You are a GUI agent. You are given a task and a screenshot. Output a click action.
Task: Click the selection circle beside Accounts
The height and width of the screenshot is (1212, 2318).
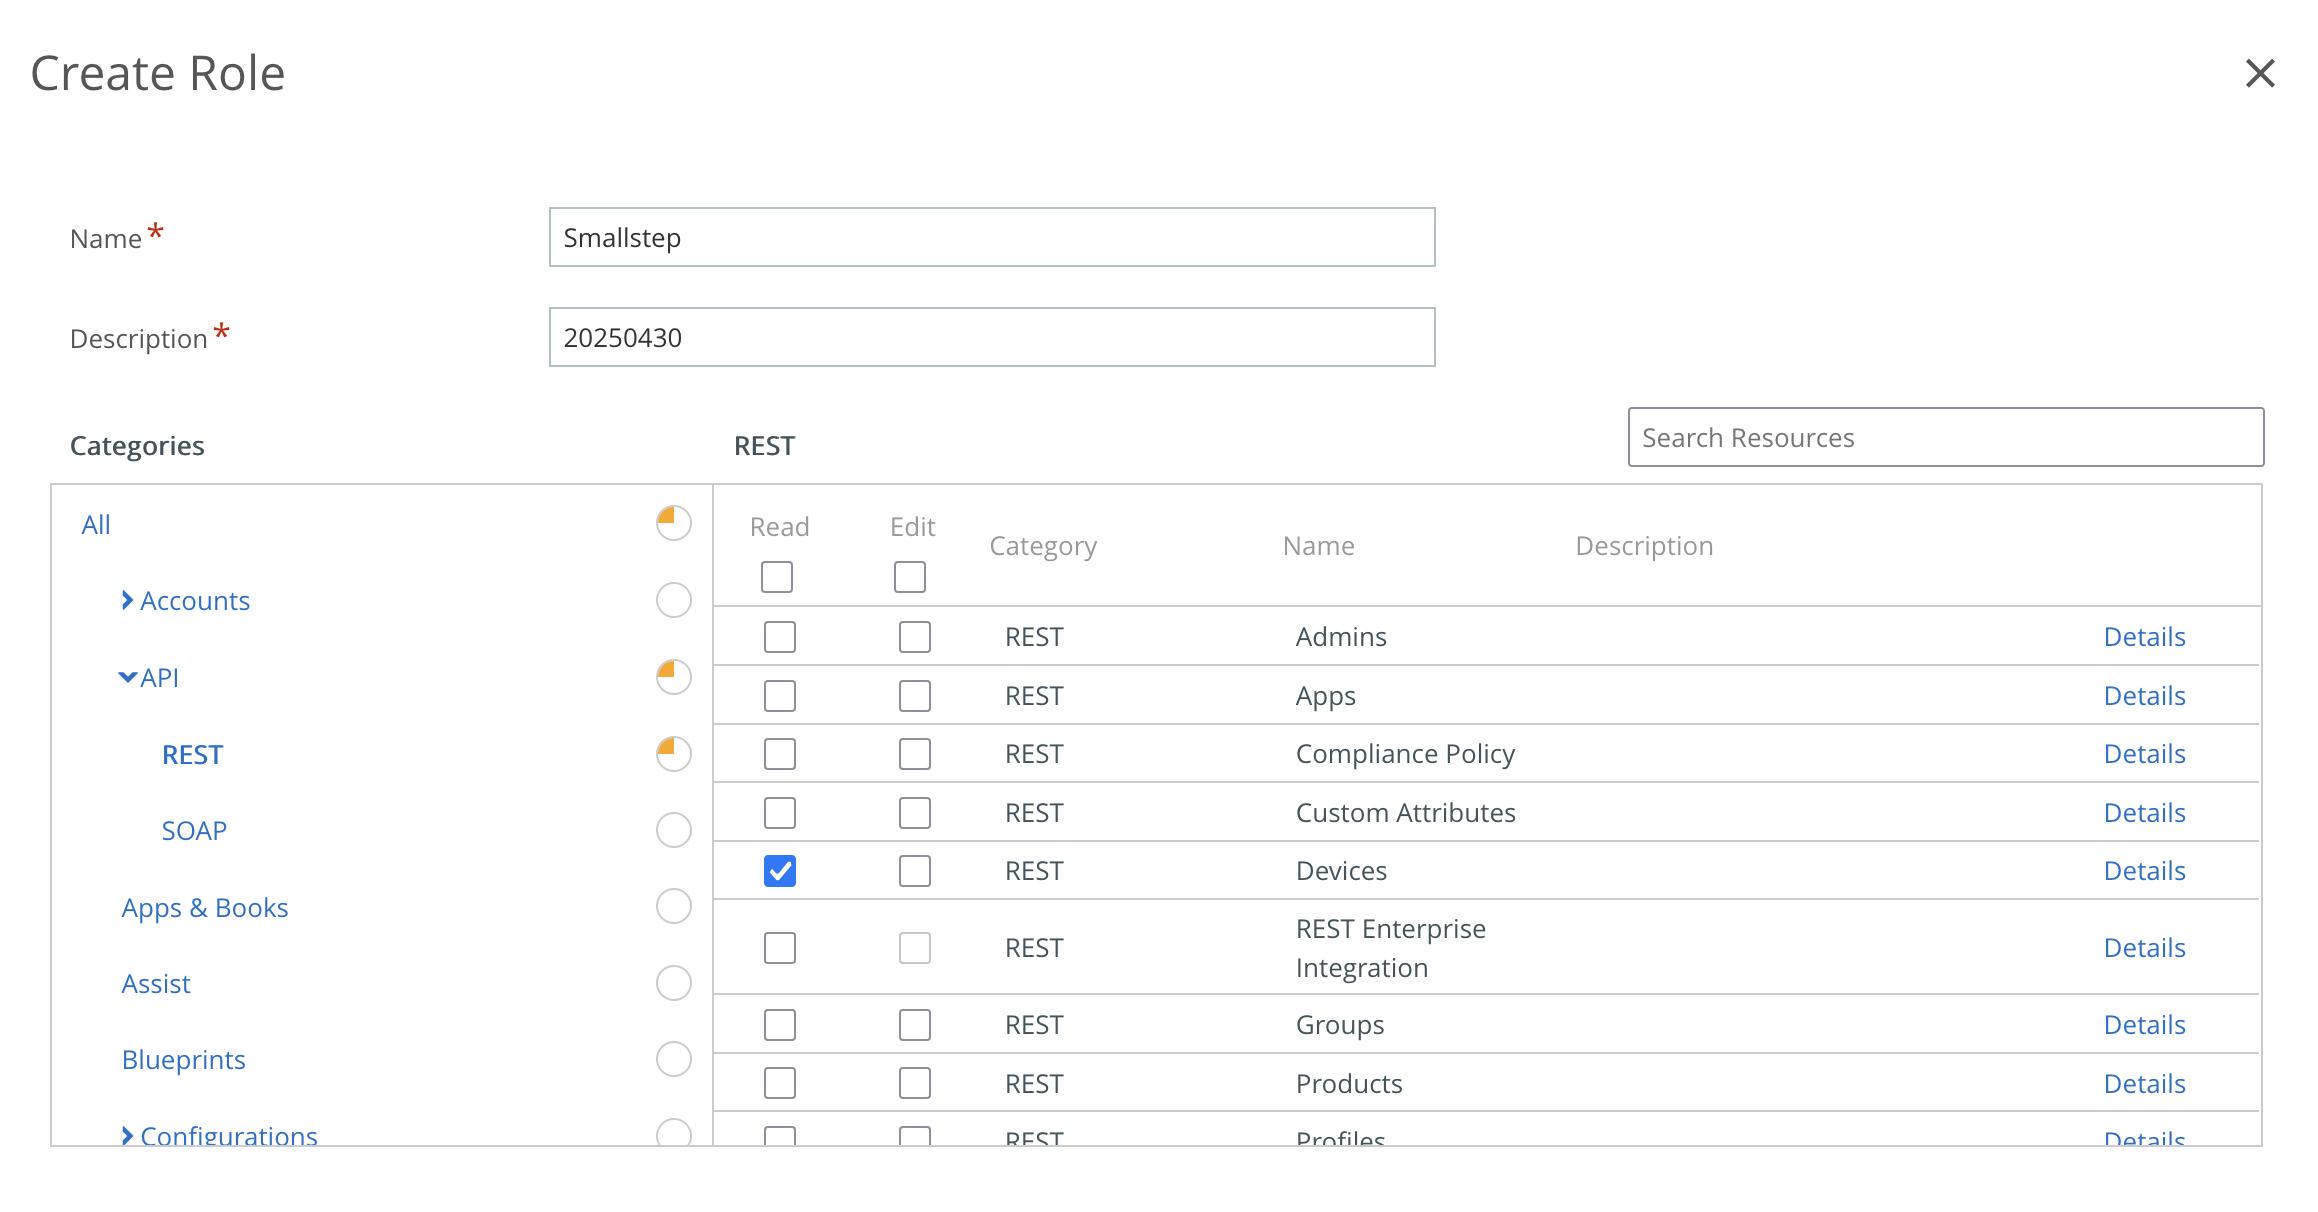tap(672, 601)
